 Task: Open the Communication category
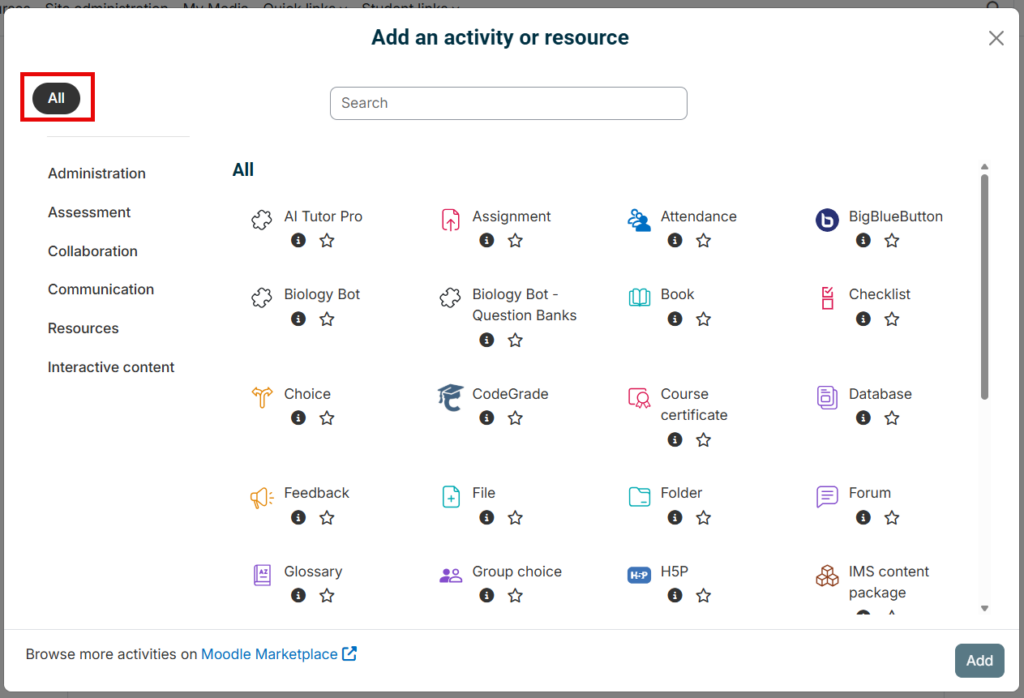click(x=101, y=289)
